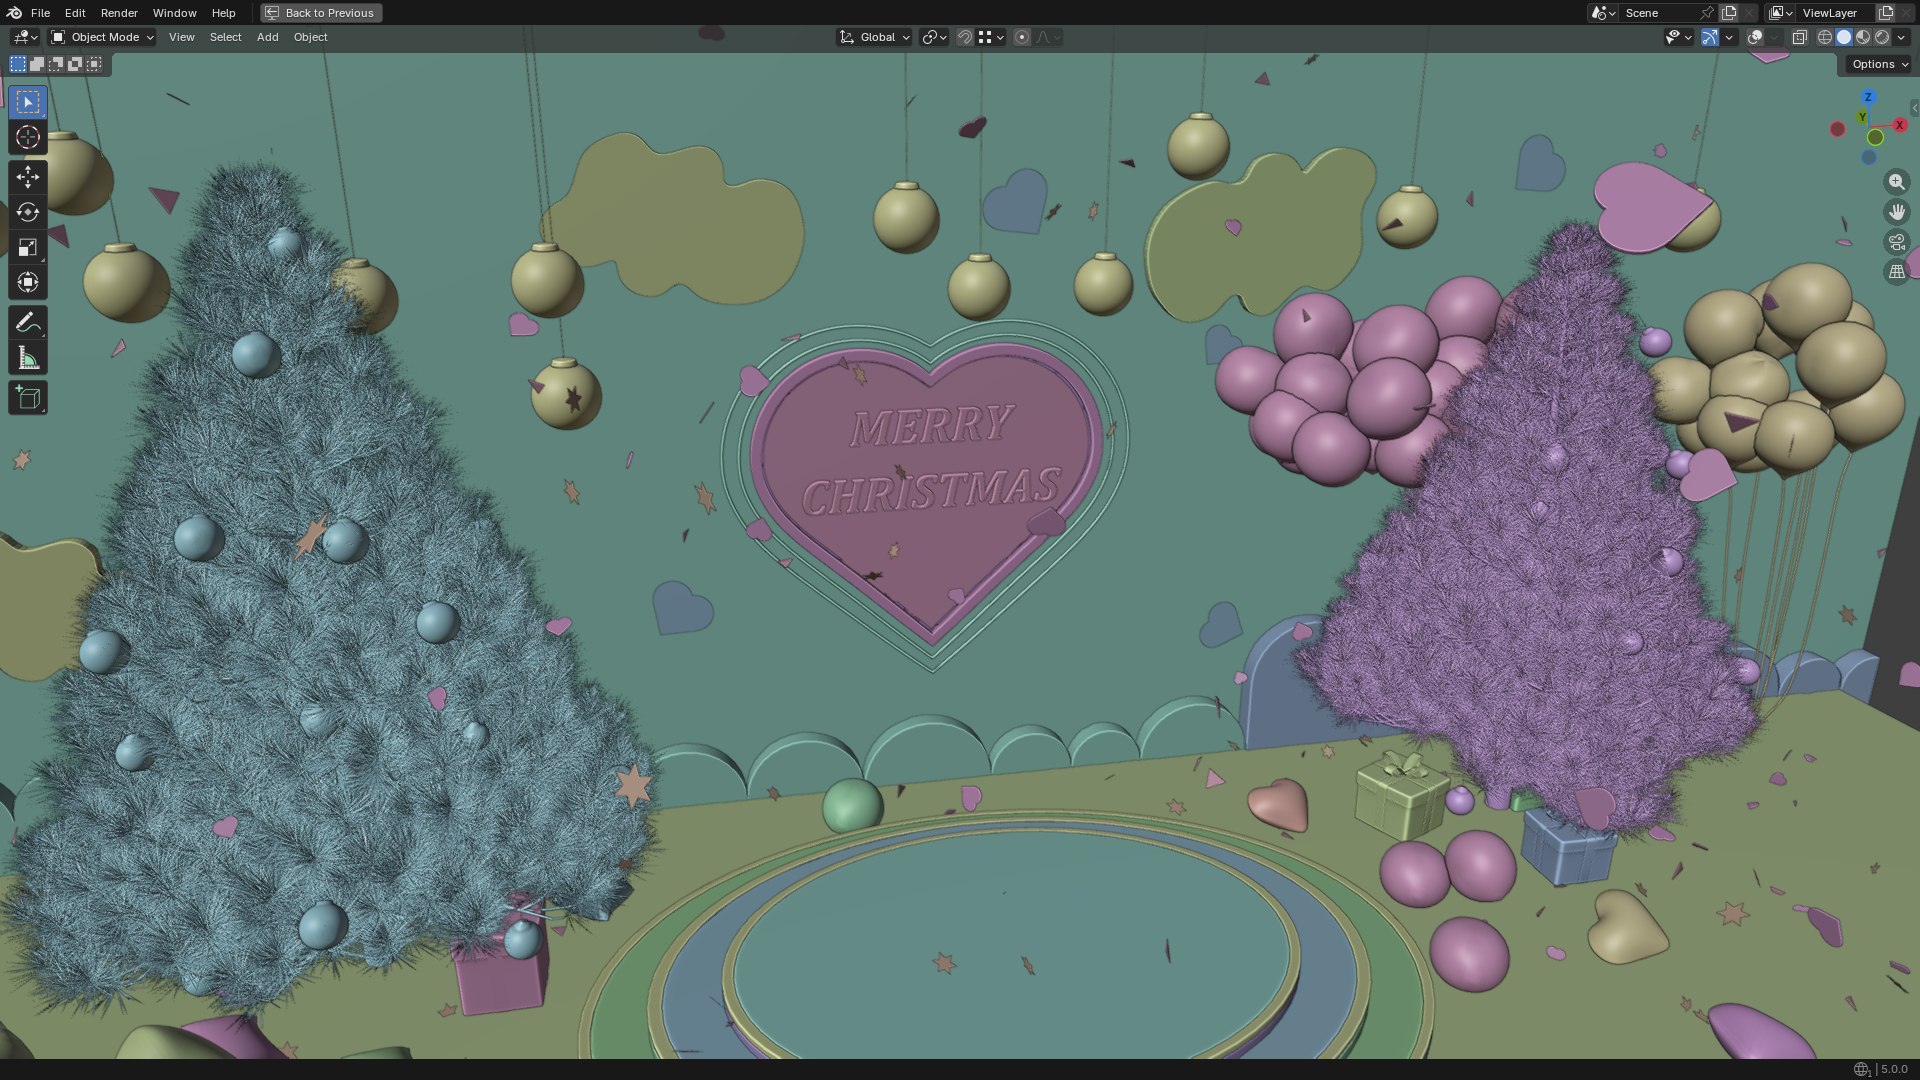Click the X axis on navigation gizmo
The width and height of the screenshot is (1920, 1080).
(1899, 125)
